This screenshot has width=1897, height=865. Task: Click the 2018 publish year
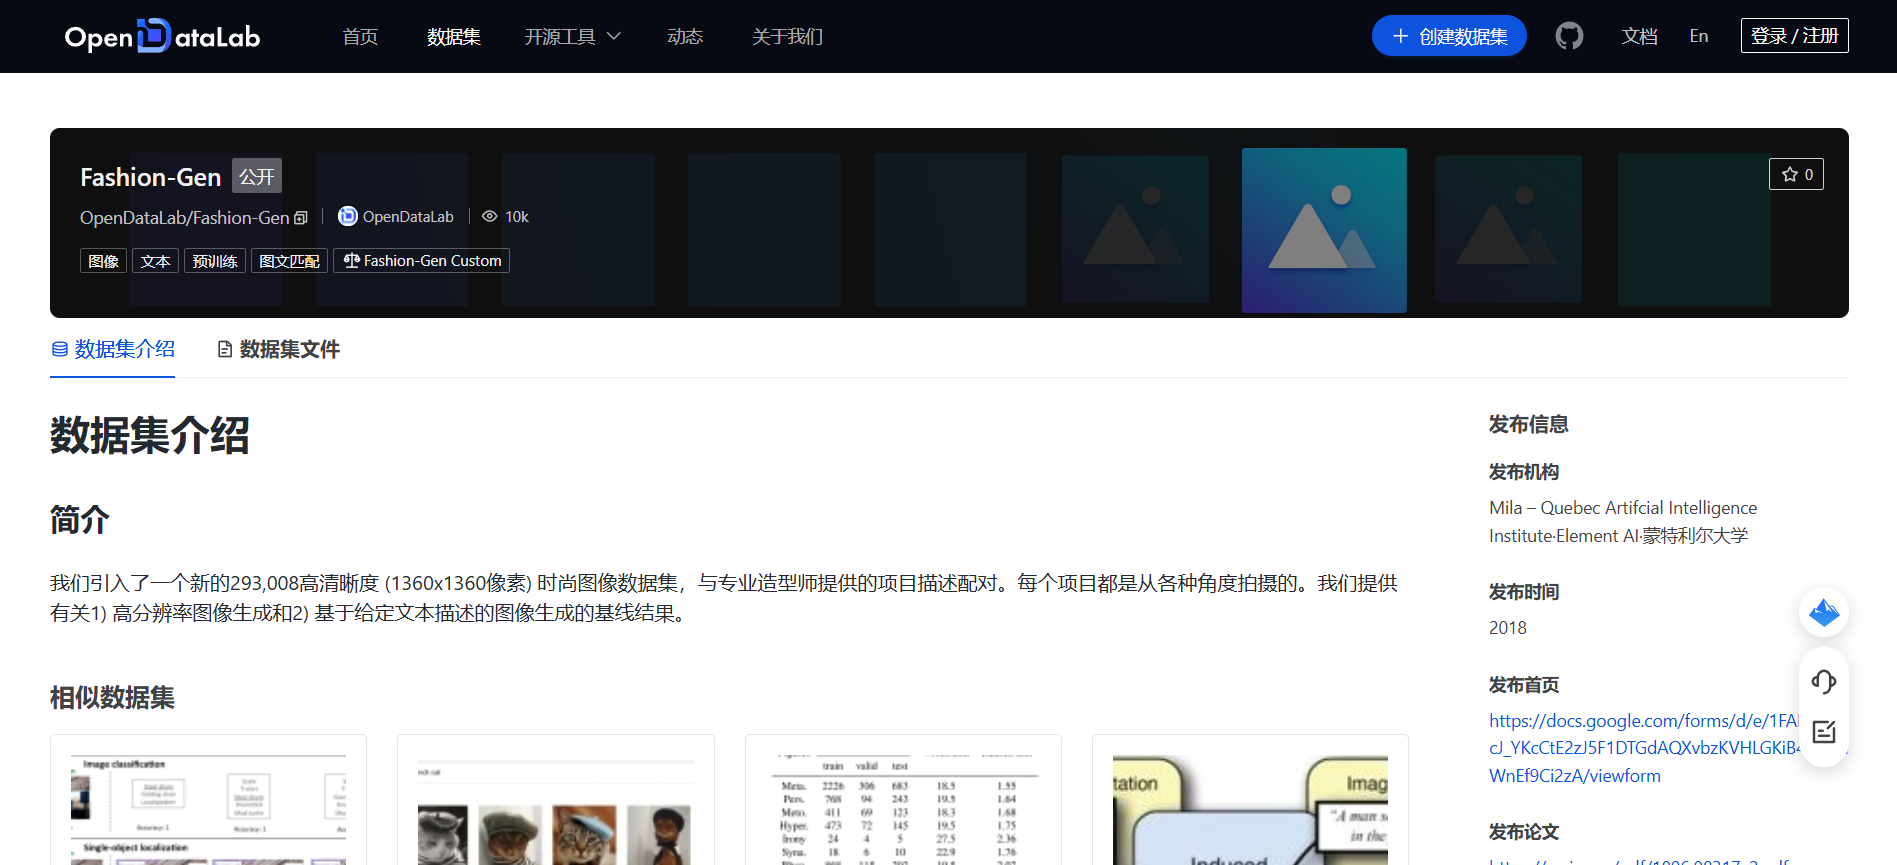coord(1508,628)
